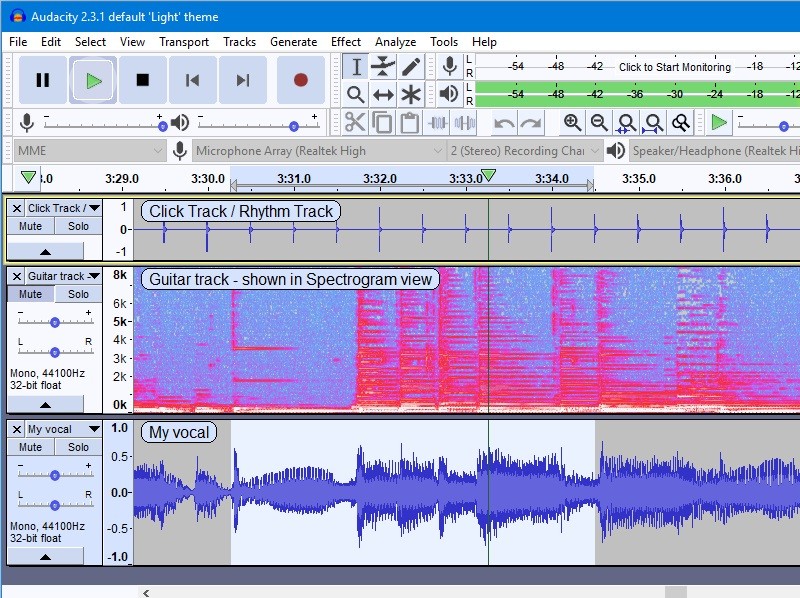Open the Analyze menu
The width and height of the screenshot is (800, 598).
pyautogui.click(x=395, y=42)
